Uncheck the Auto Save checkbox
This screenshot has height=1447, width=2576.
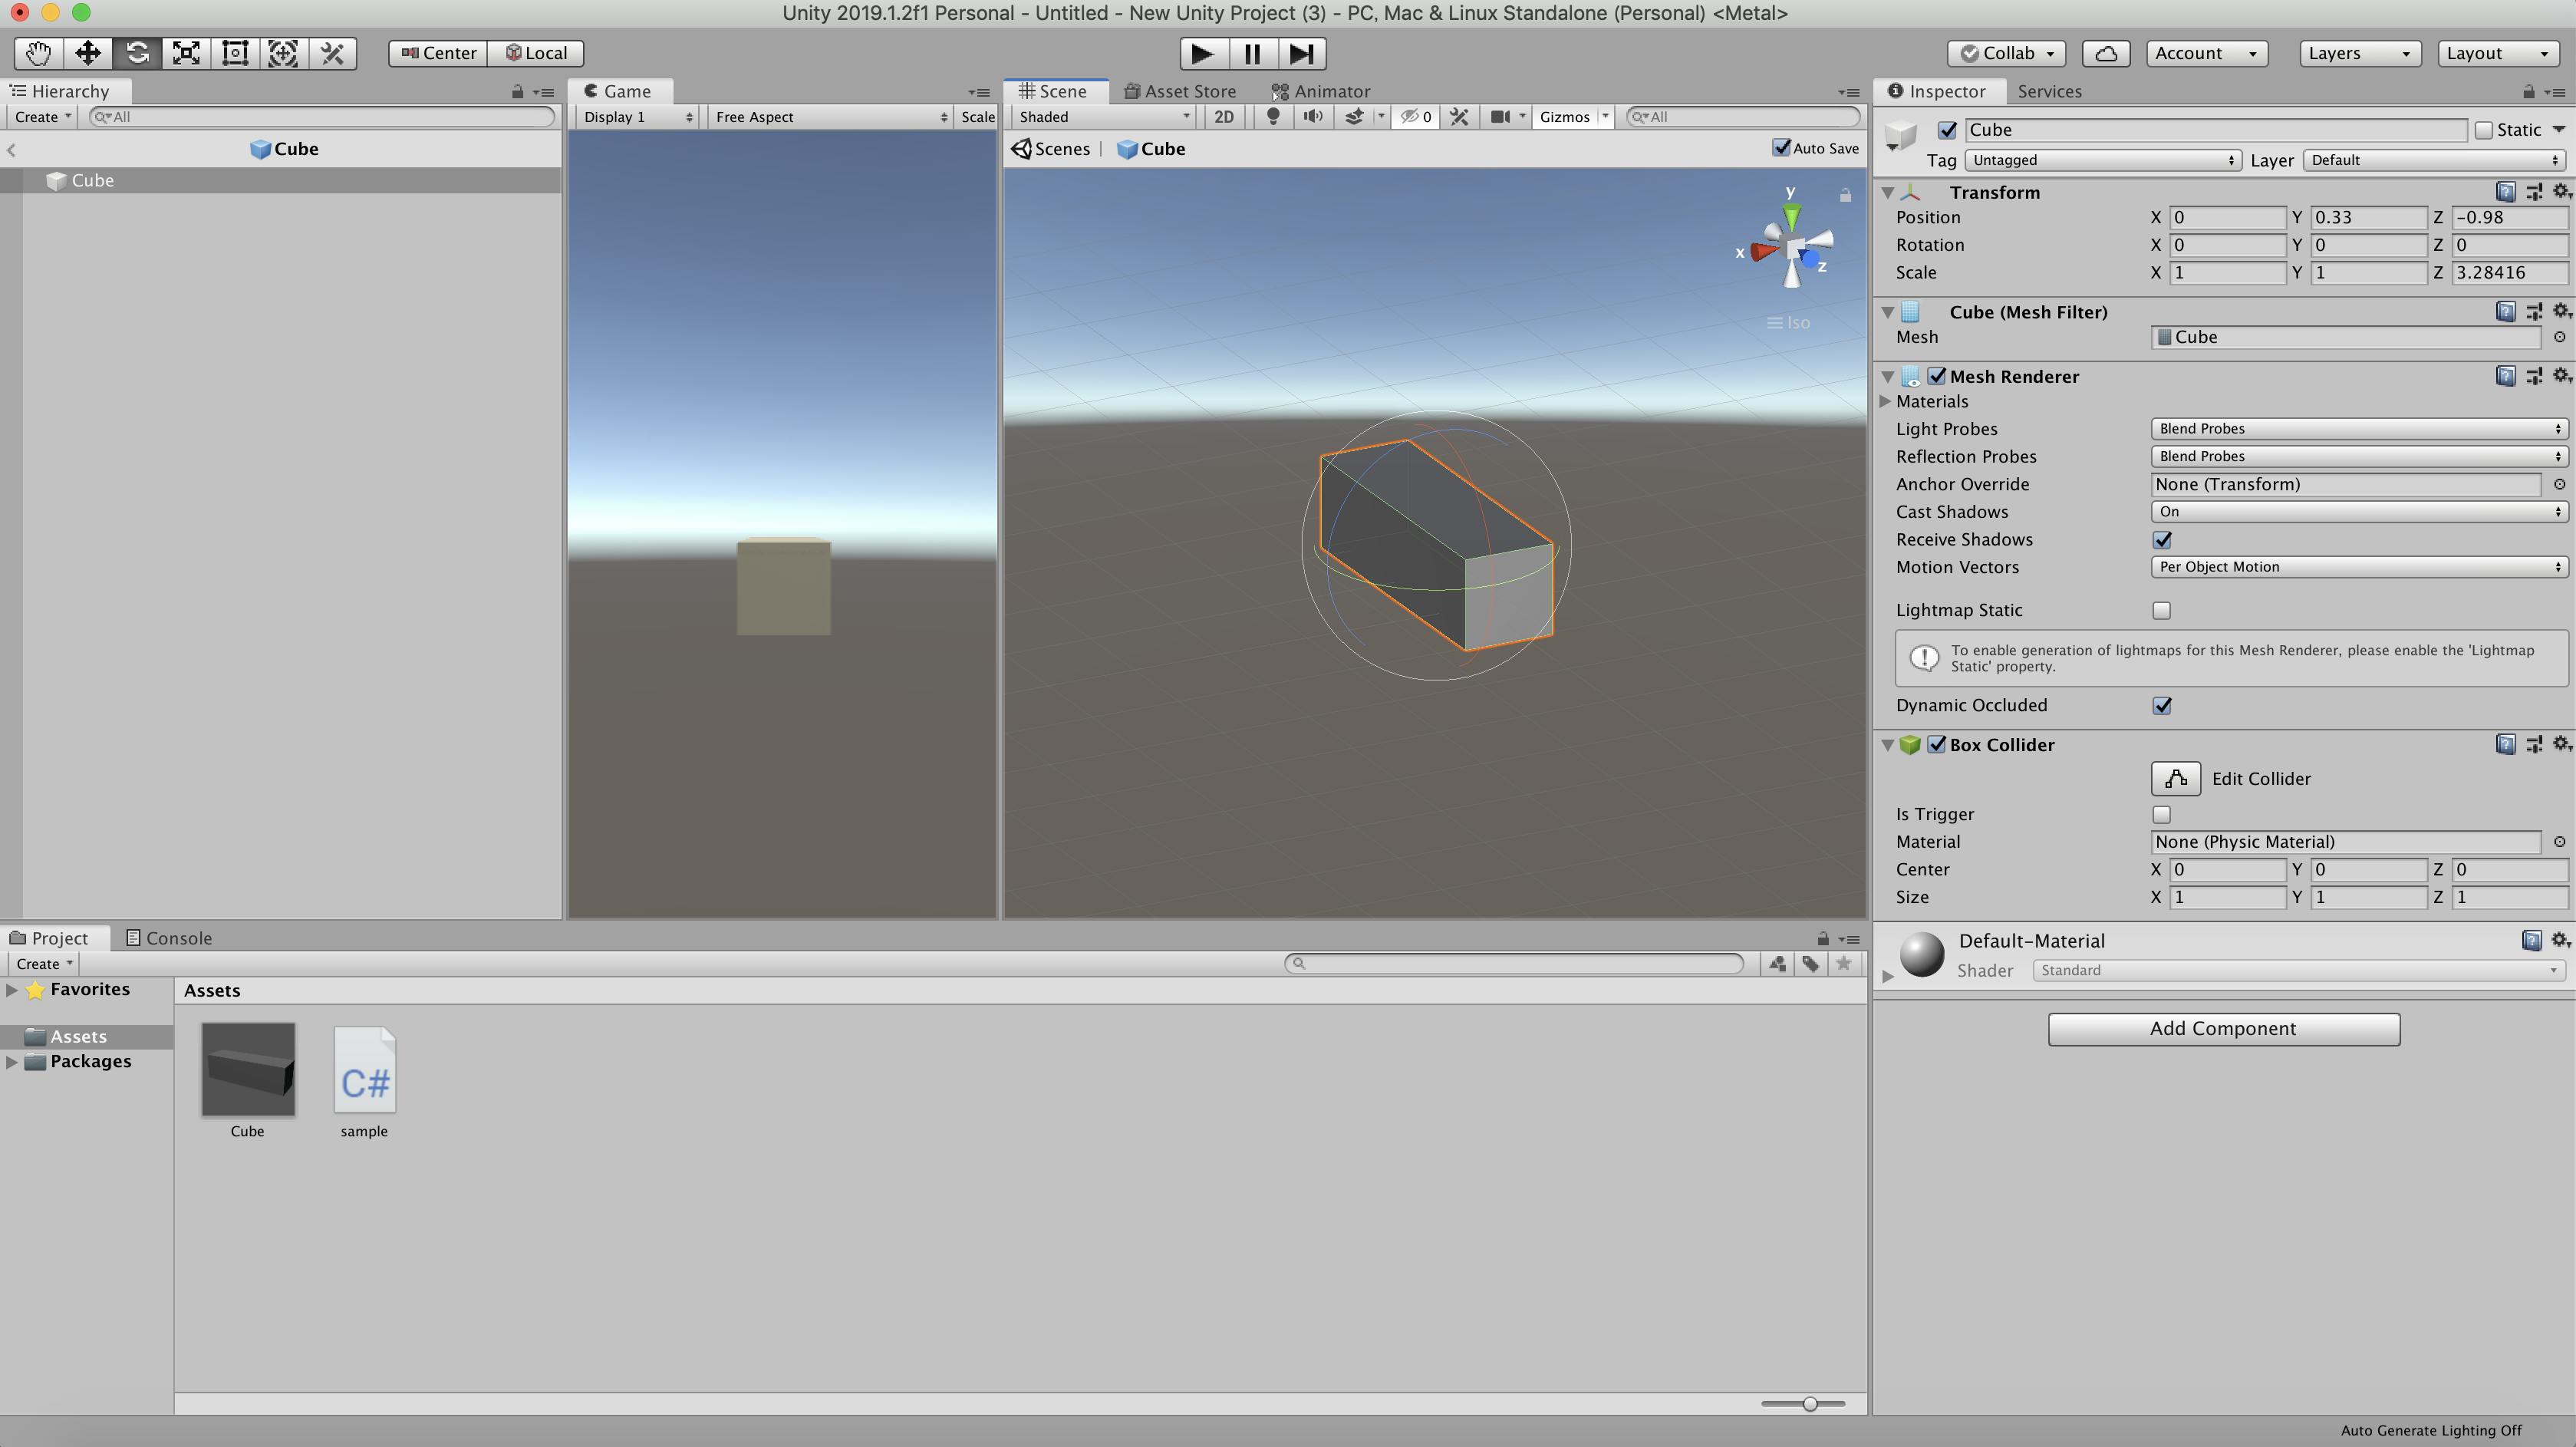coord(1781,148)
